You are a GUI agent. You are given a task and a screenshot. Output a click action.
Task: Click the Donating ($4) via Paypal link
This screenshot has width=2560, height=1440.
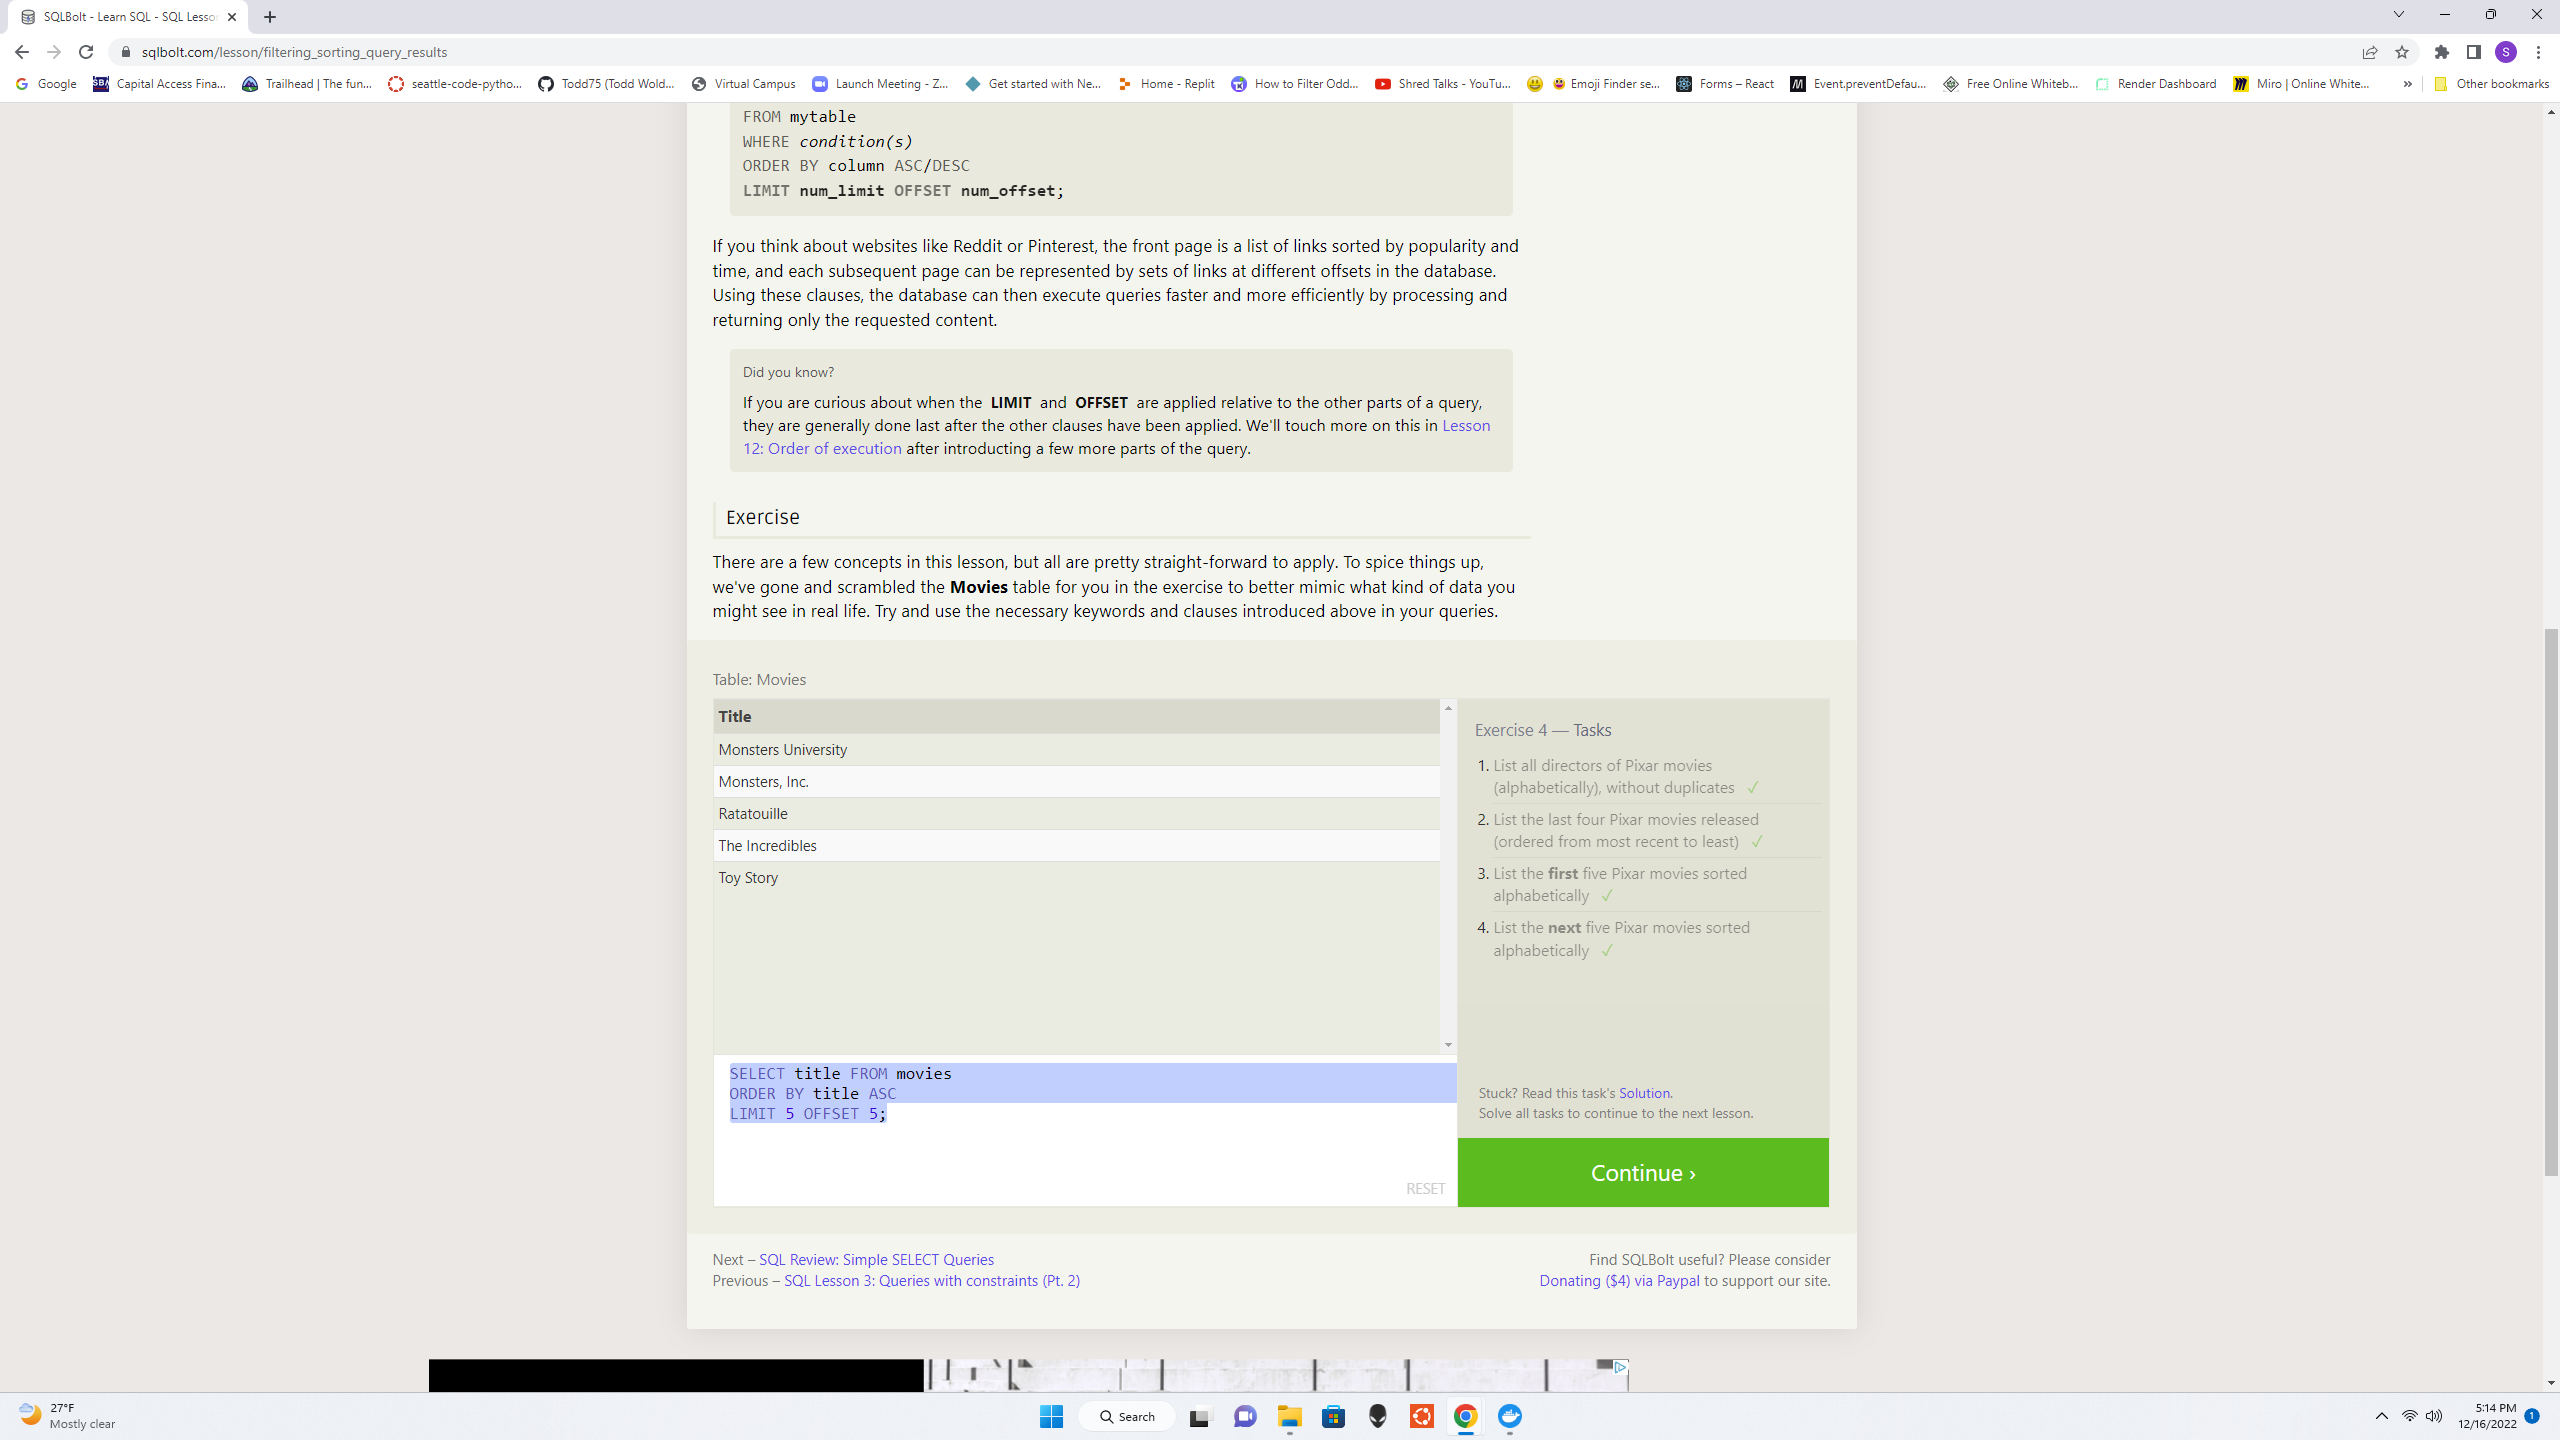[1618, 1280]
